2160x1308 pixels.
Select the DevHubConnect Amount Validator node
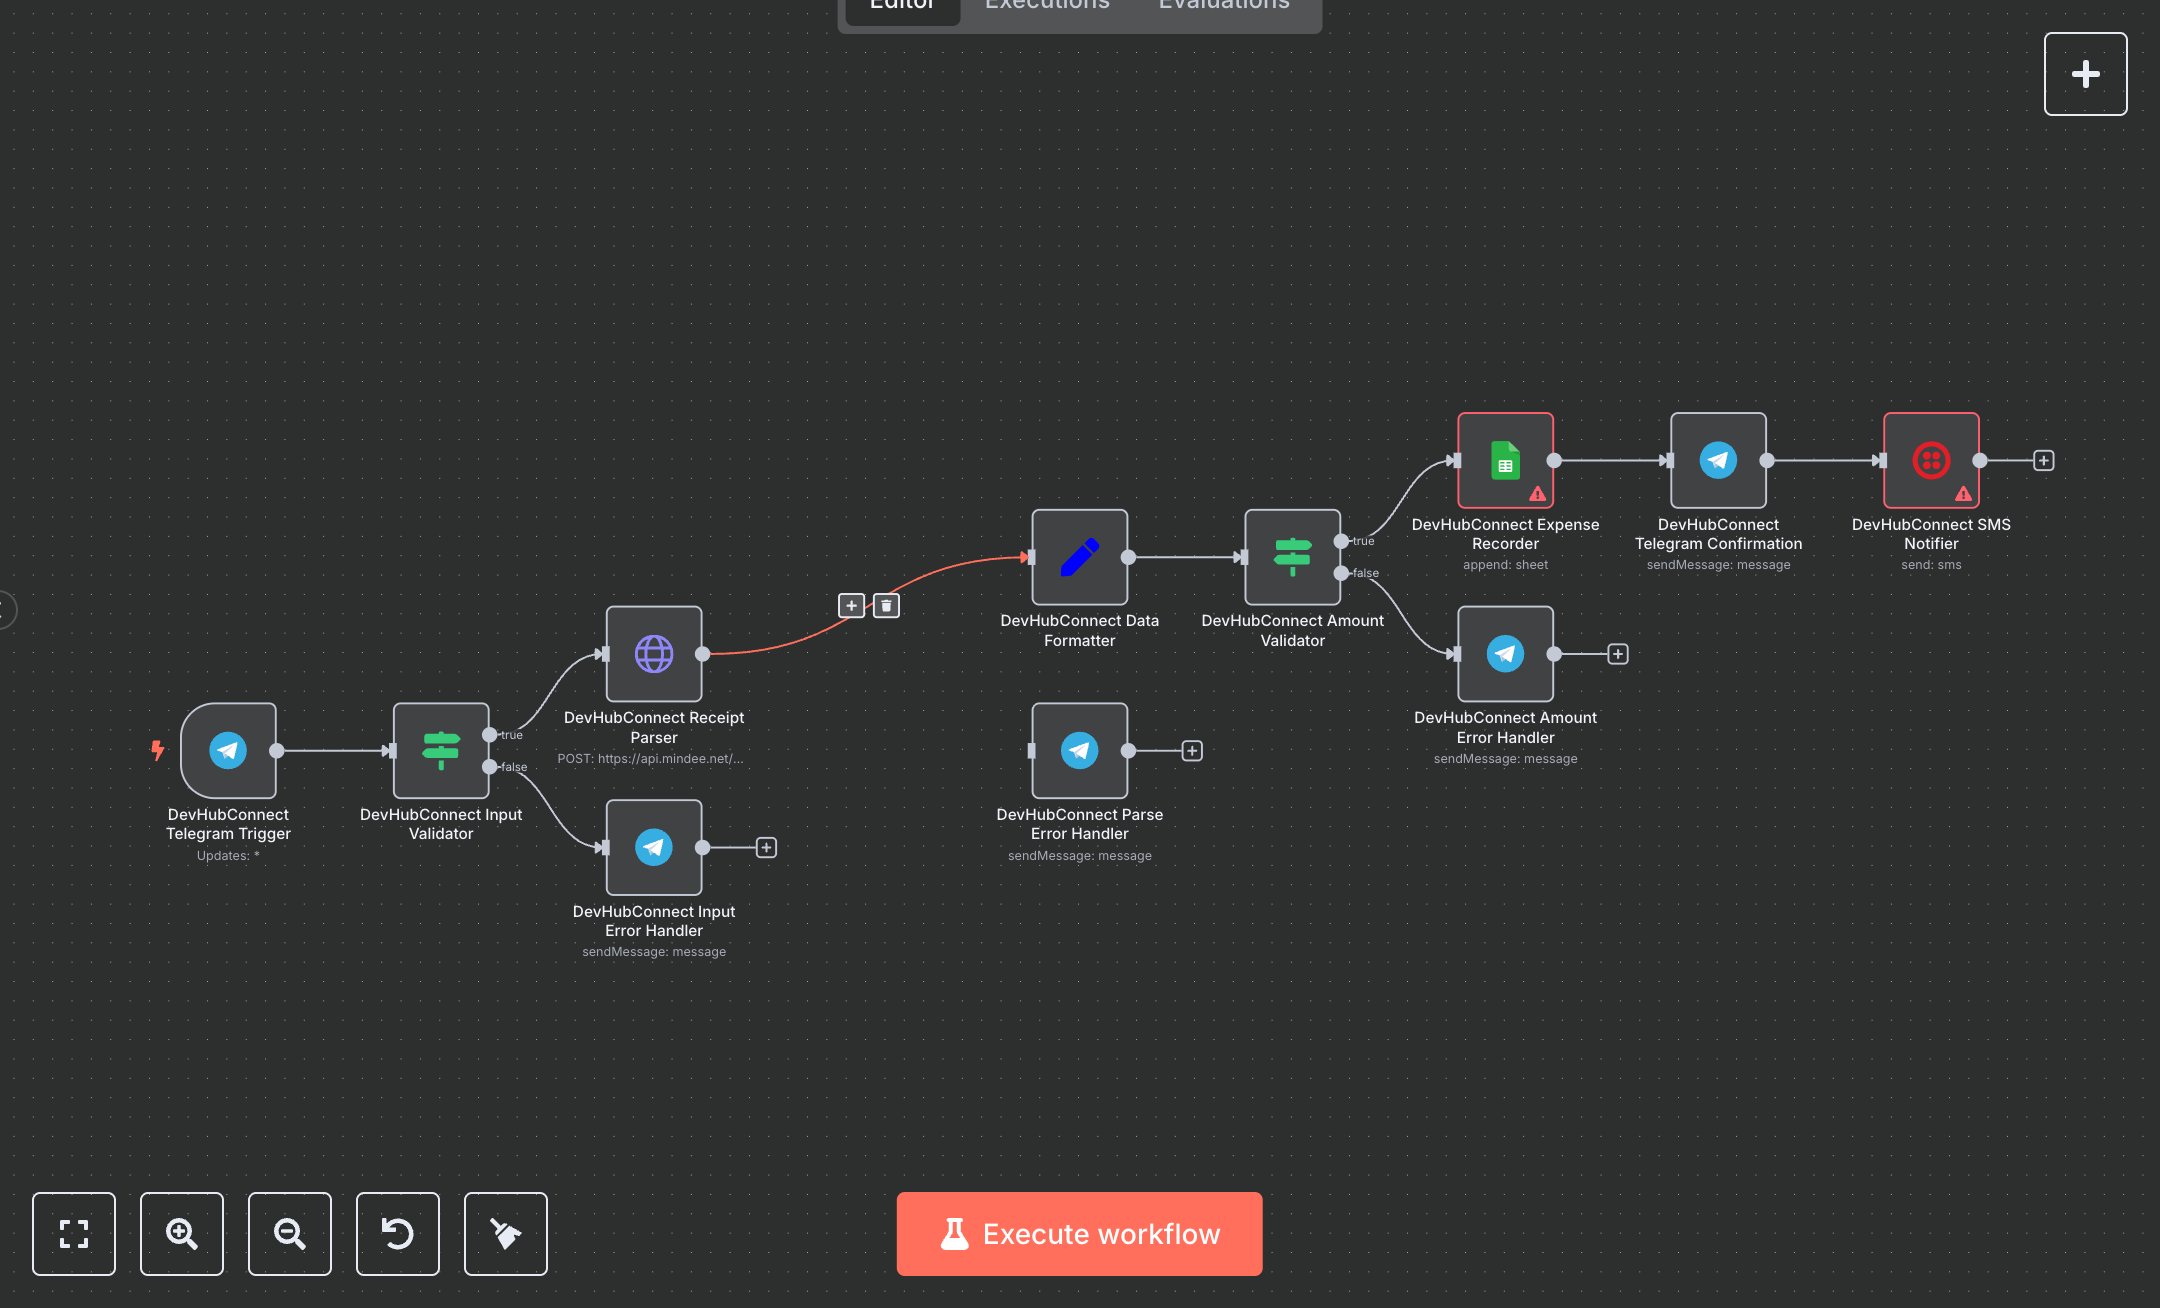(x=1292, y=557)
